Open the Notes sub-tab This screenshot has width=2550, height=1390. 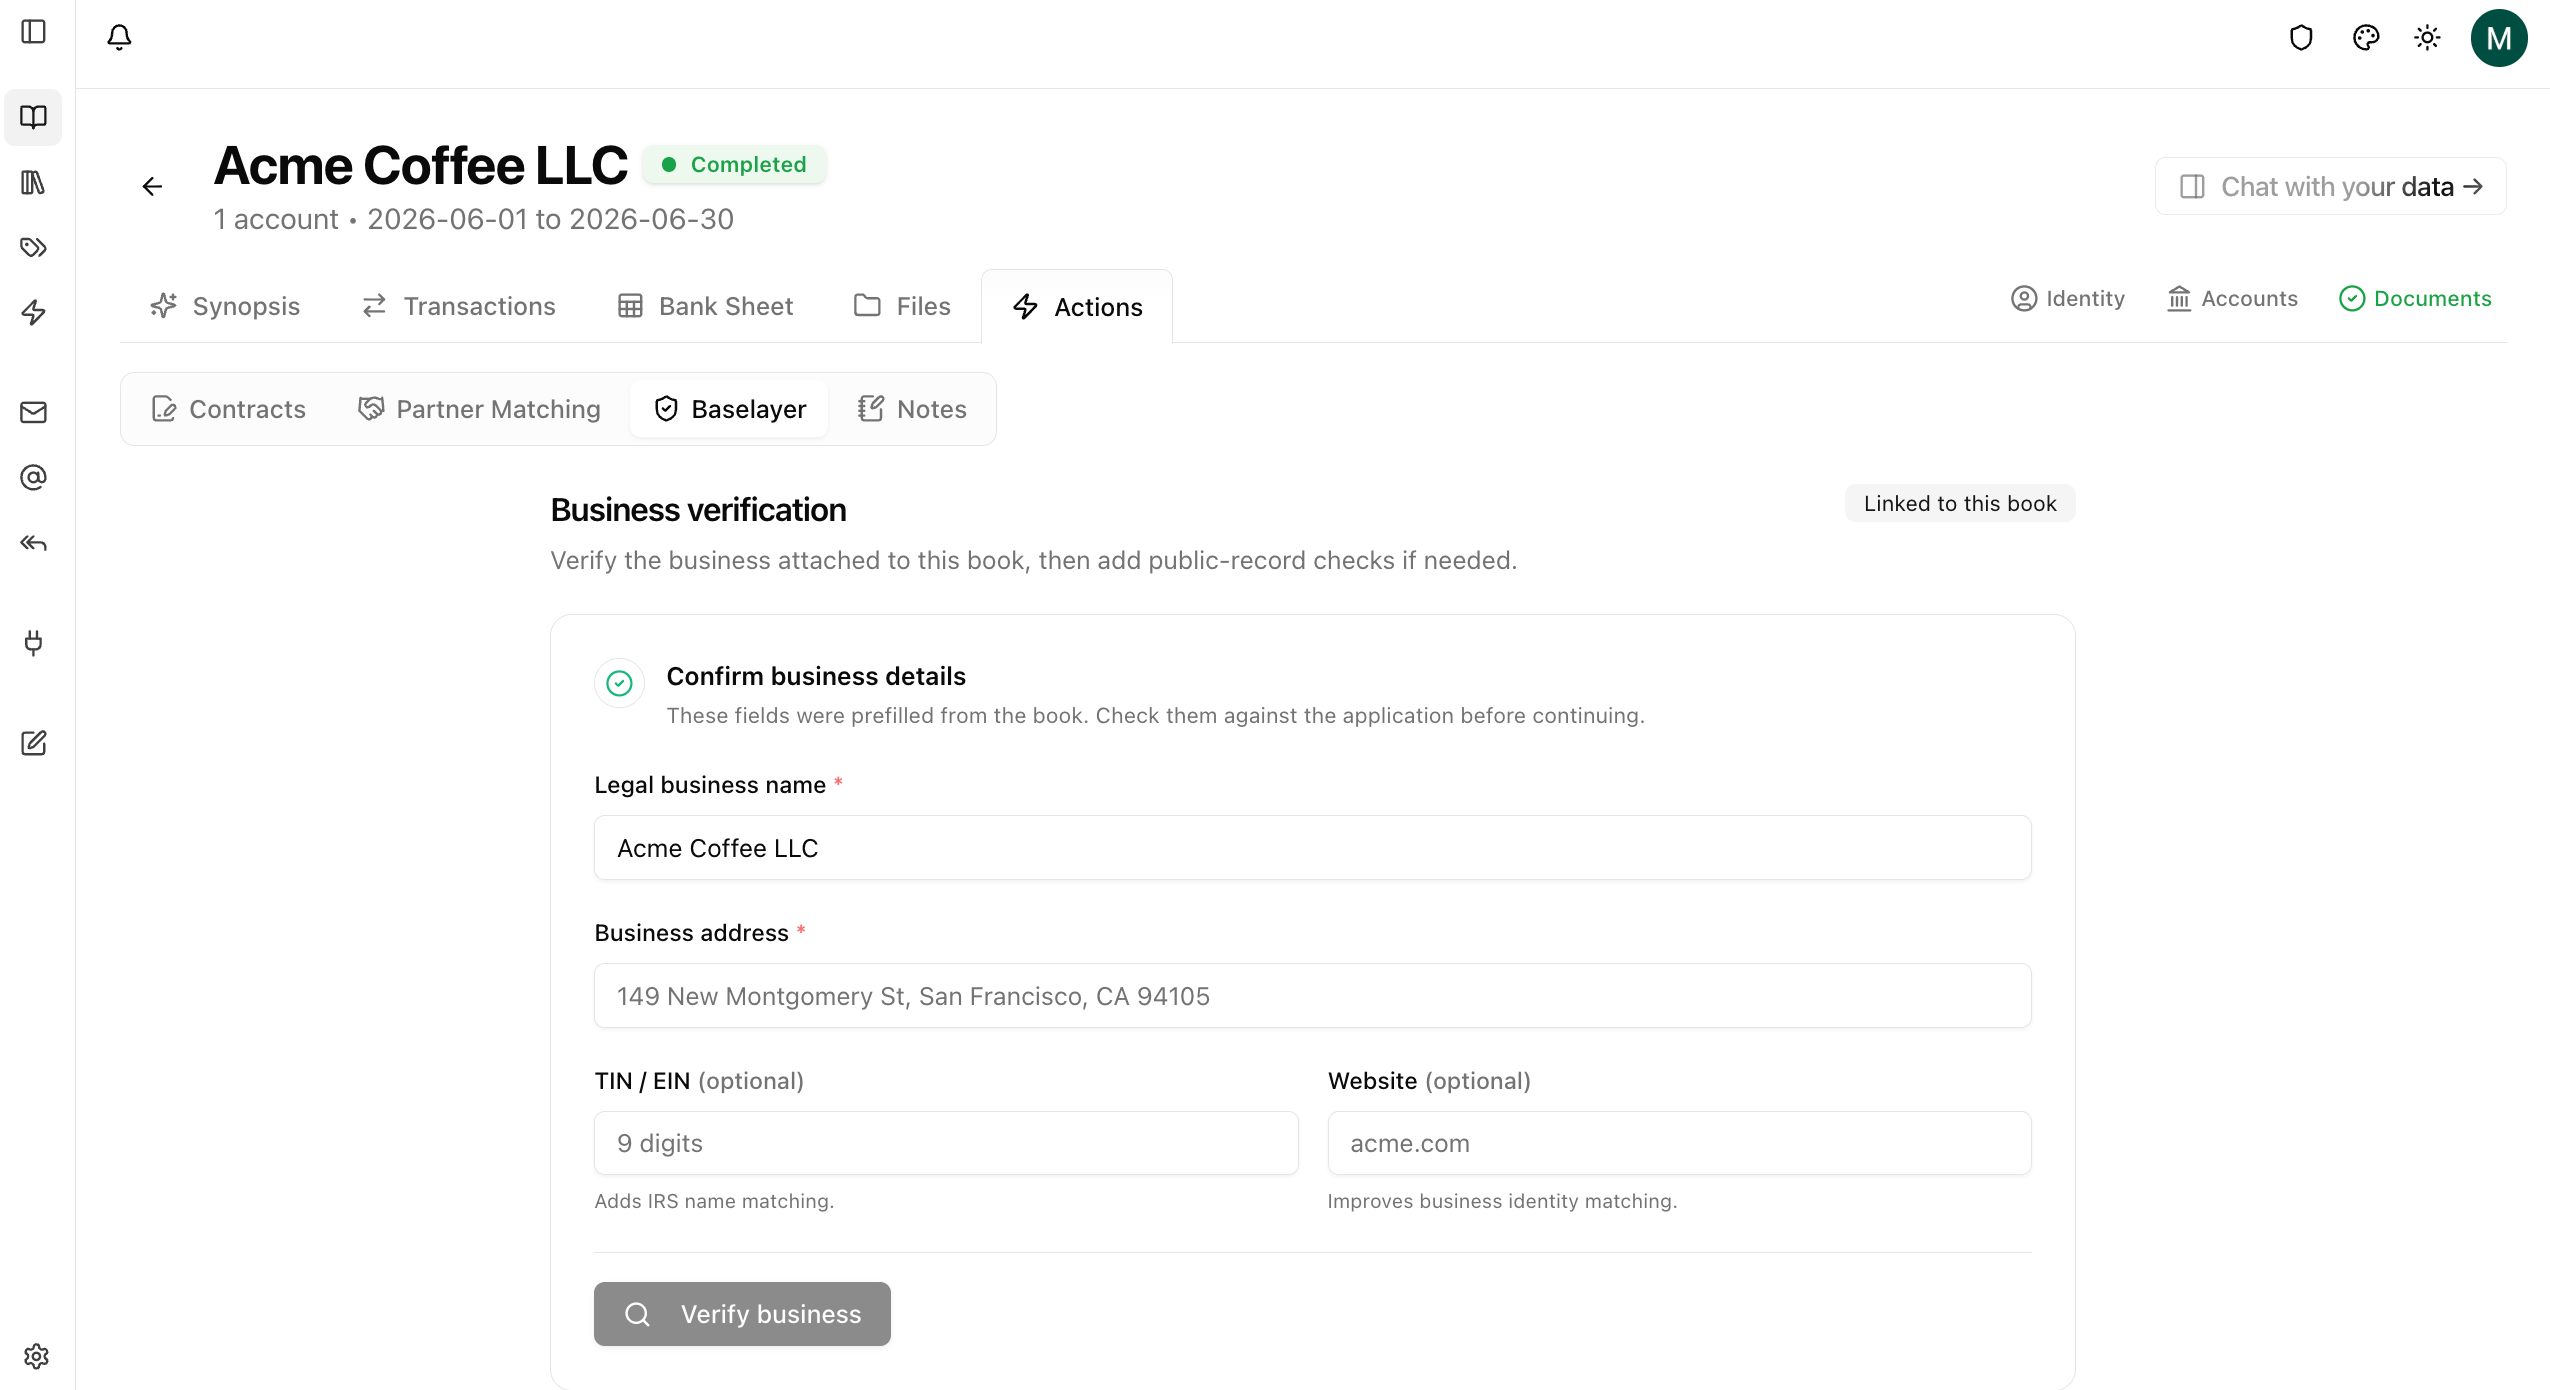tap(912, 409)
